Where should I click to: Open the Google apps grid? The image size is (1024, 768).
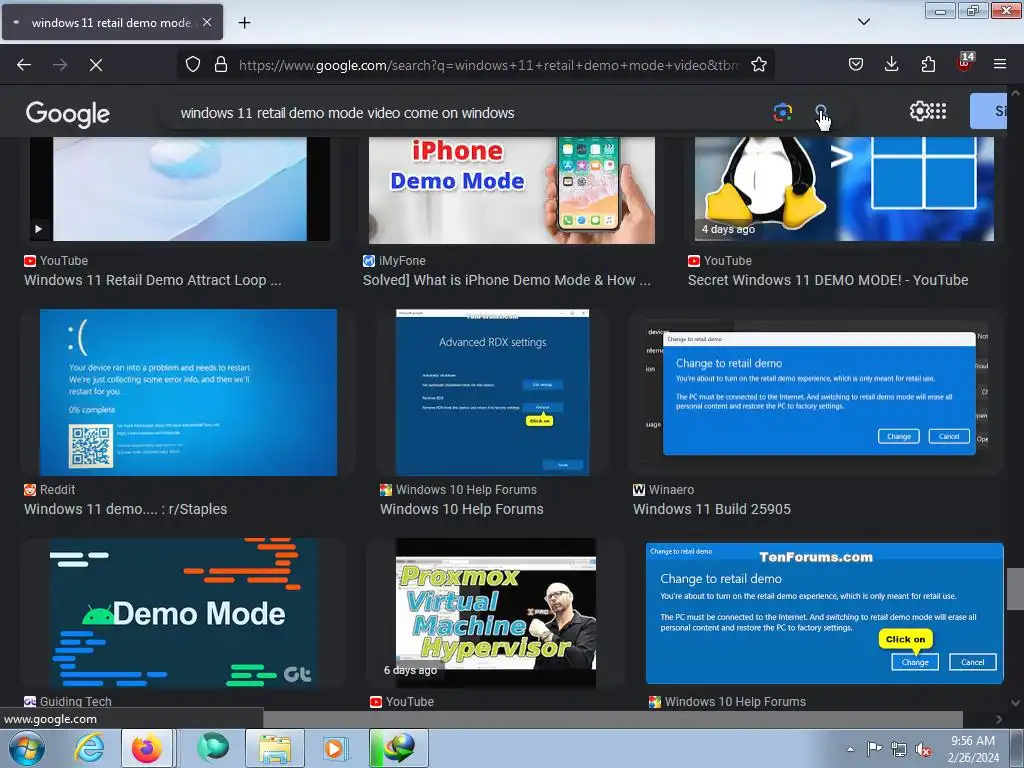(x=937, y=111)
